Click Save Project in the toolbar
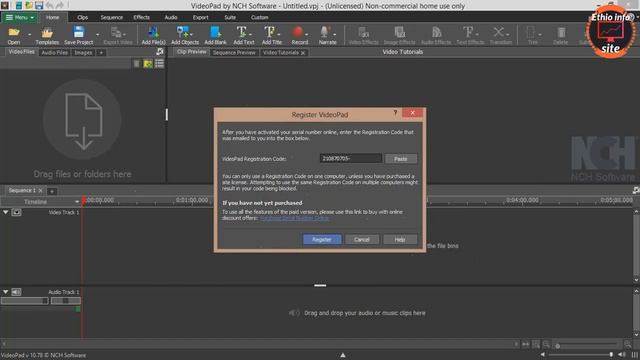640x360 pixels. tap(78, 35)
